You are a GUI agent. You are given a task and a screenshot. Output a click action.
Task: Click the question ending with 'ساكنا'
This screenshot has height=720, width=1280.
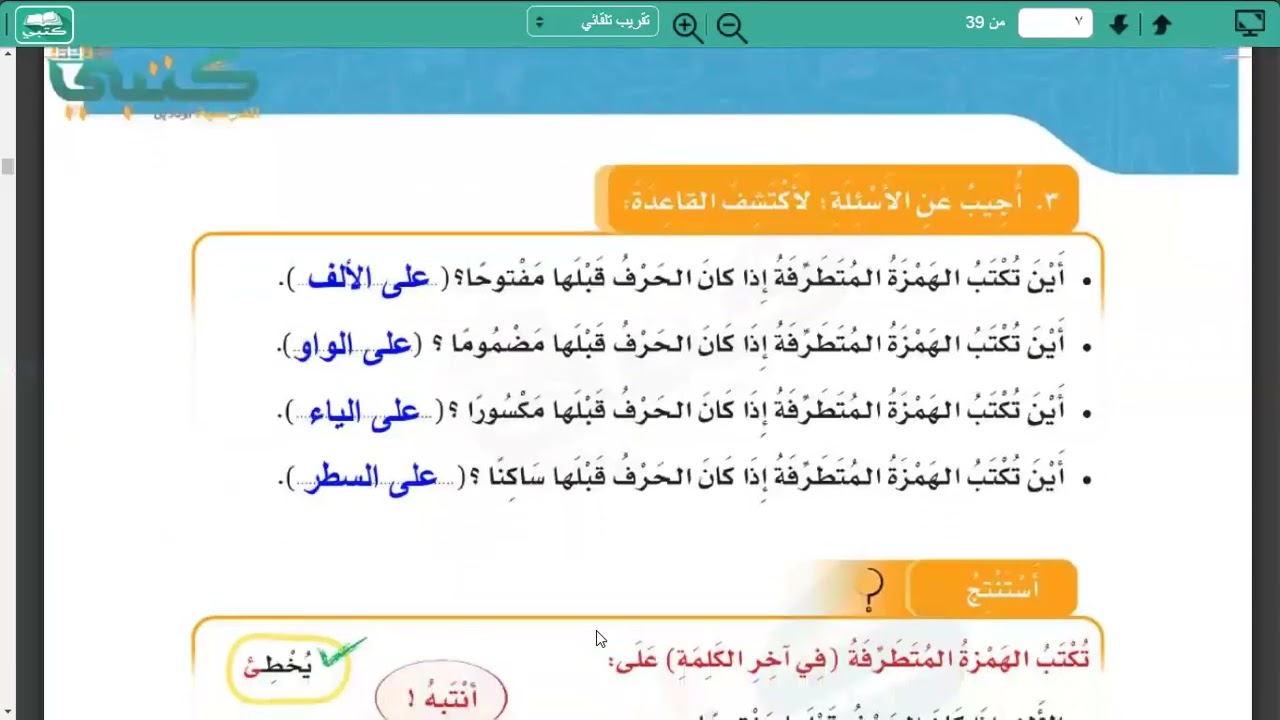pos(766,477)
